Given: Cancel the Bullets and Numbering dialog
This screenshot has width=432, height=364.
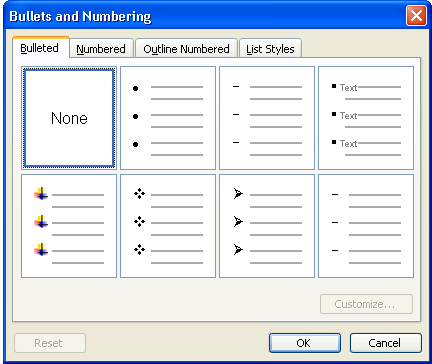Looking at the screenshot, I should (386, 343).
